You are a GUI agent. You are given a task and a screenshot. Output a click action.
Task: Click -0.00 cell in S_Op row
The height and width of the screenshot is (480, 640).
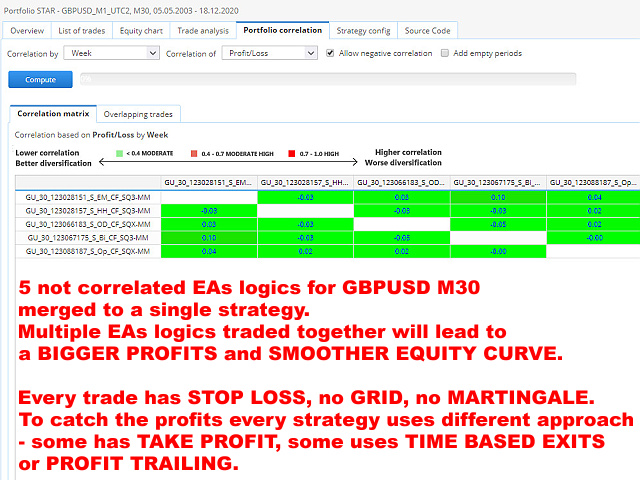[x=498, y=251]
